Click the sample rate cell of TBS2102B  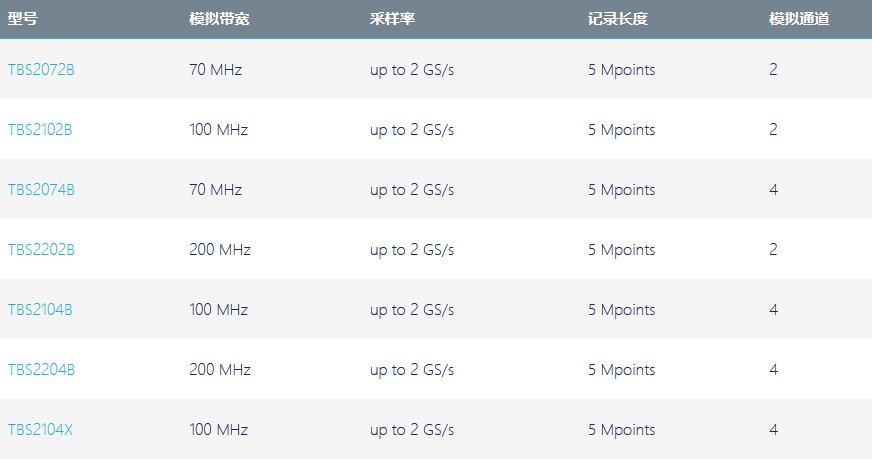tap(412, 130)
